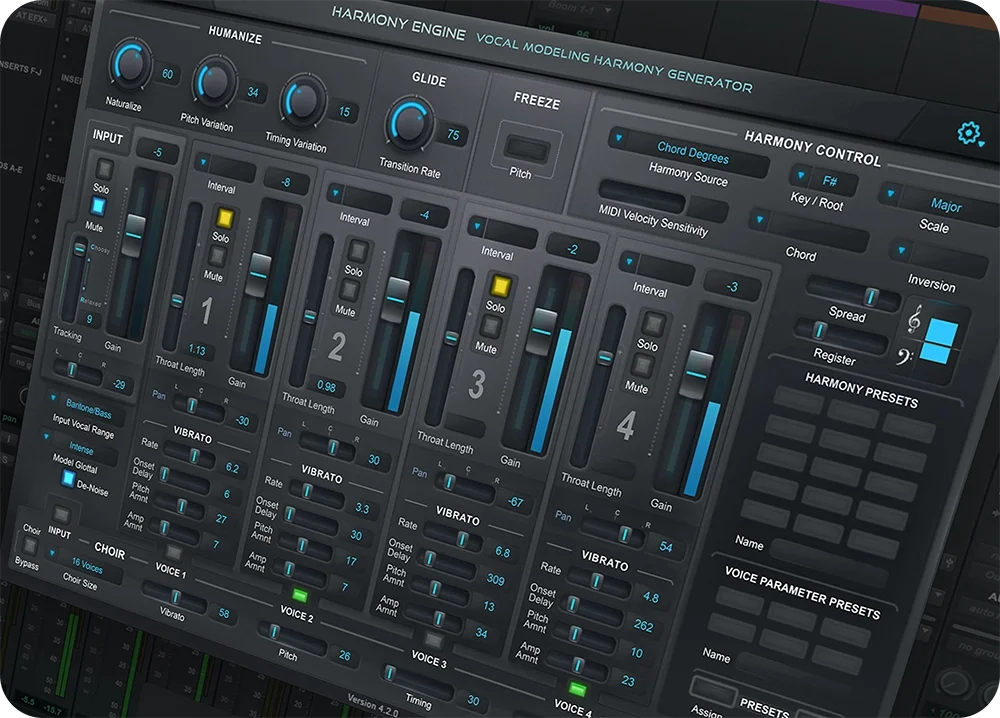Toggle Mute on voice 1

[217, 256]
